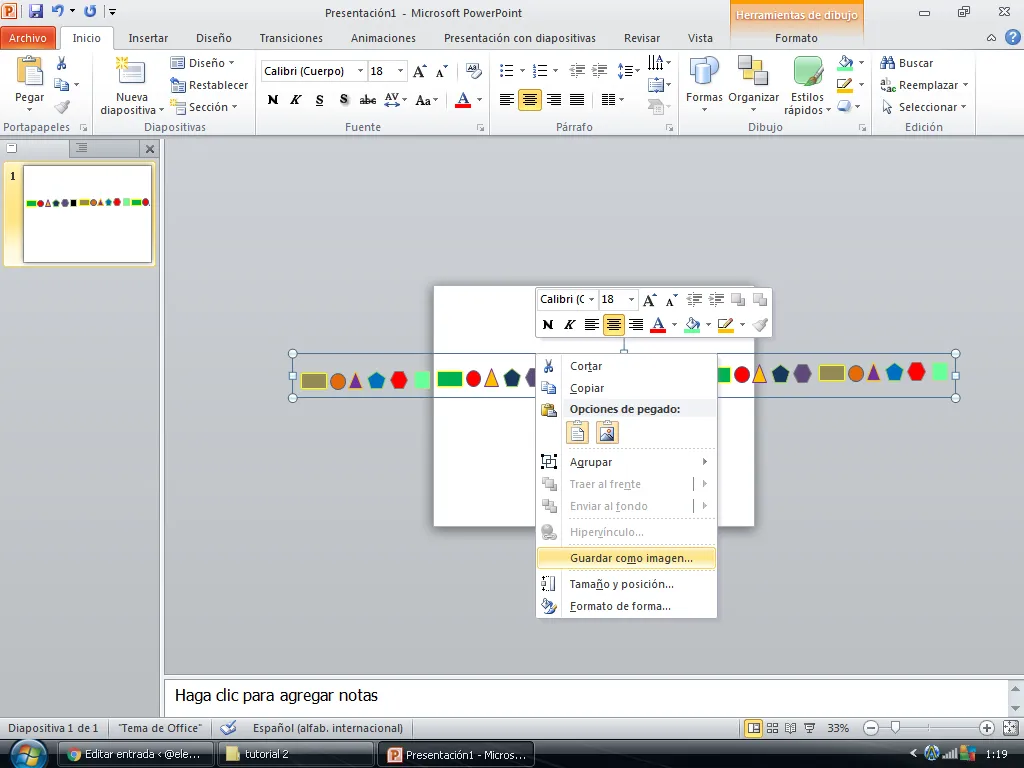Click the Pegar paste clipboard icon
The image size is (1024, 768).
(30, 71)
